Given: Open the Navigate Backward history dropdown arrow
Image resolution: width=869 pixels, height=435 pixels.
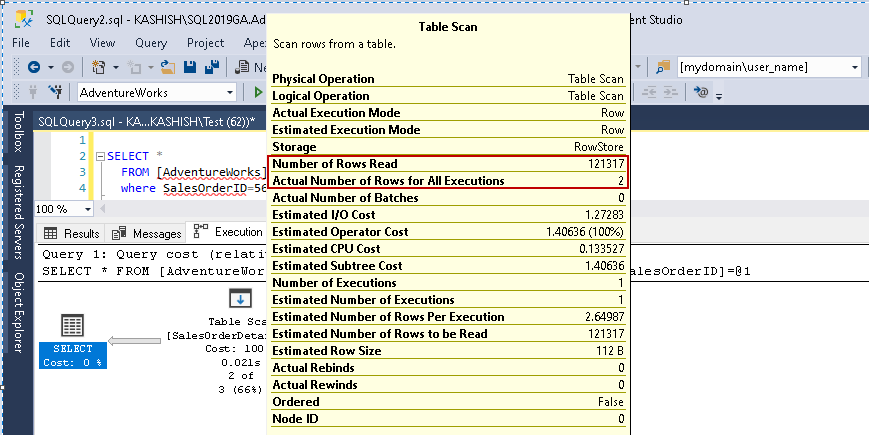Looking at the screenshot, I should point(50,68).
